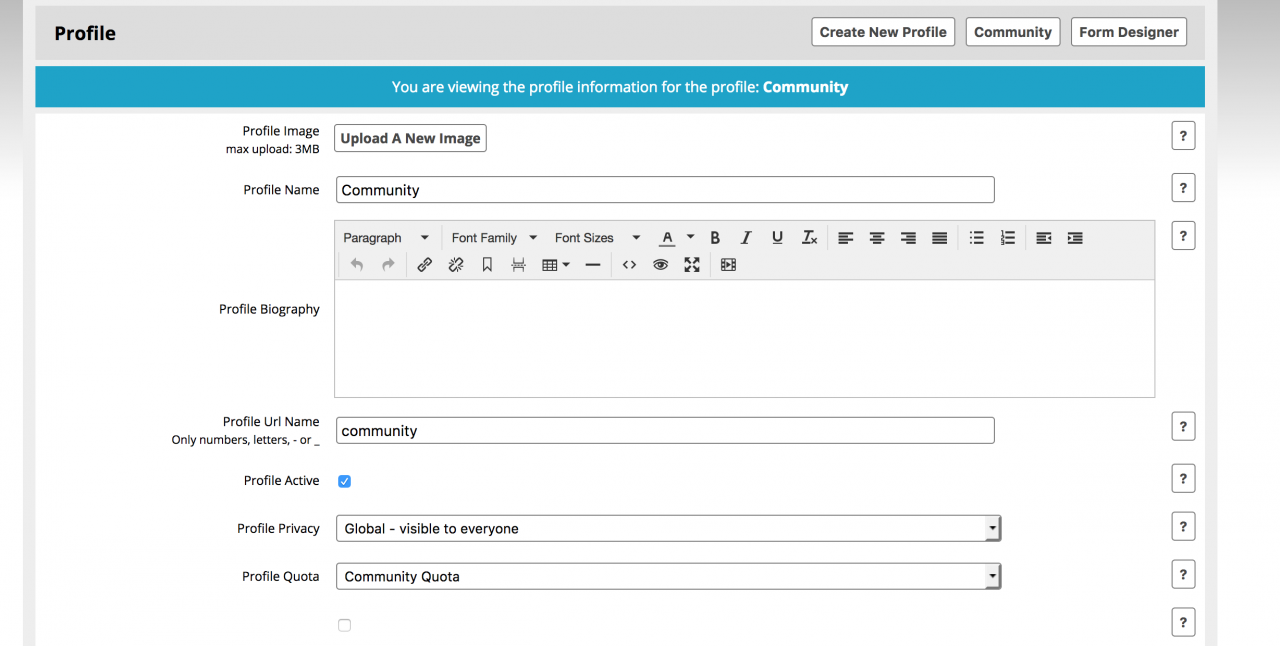Open source code view icon
The image size is (1280, 646).
629,265
